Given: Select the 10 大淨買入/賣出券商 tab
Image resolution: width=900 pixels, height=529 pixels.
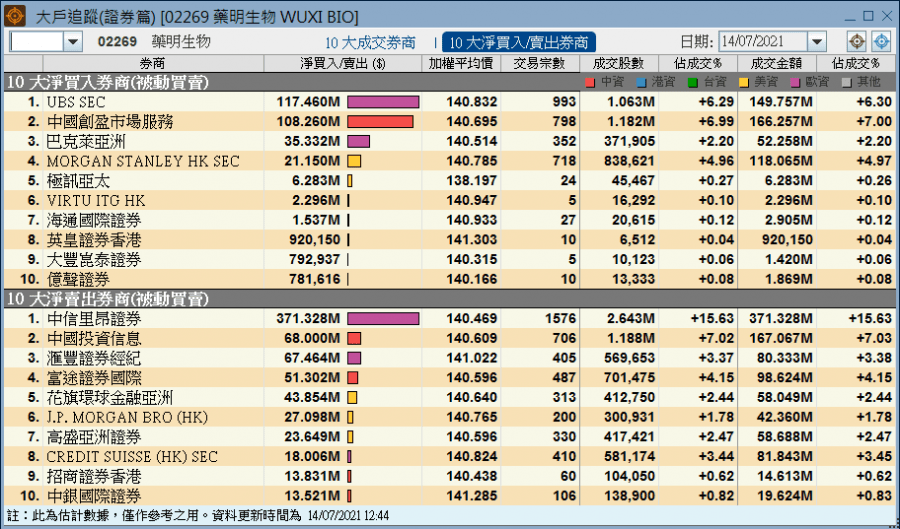Looking at the screenshot, I should point(519,42).
